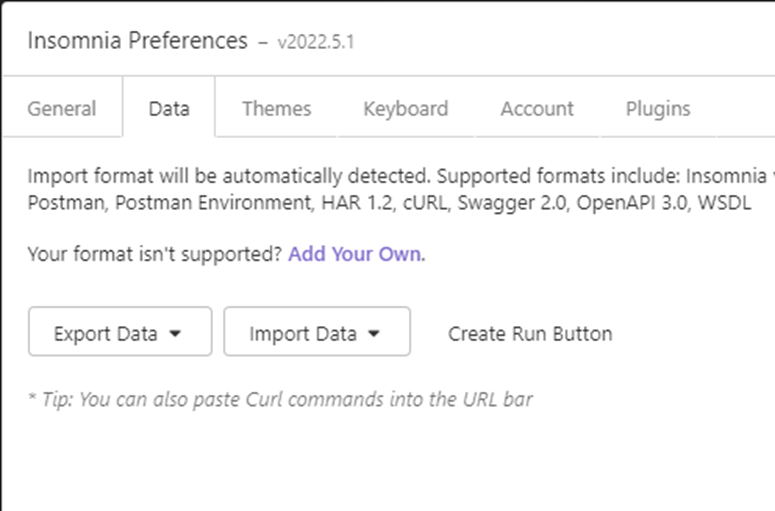Viewport: 775px width, 511px height.
Task: Click the caret arrow beside Import Data
Action: coord(375,334)
